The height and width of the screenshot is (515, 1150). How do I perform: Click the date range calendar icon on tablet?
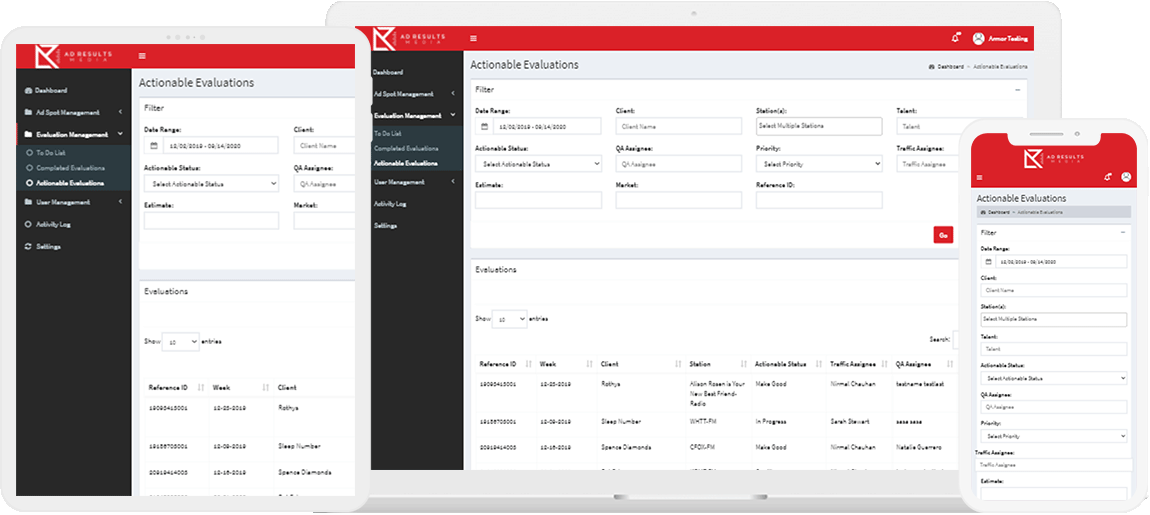[153, 145]
